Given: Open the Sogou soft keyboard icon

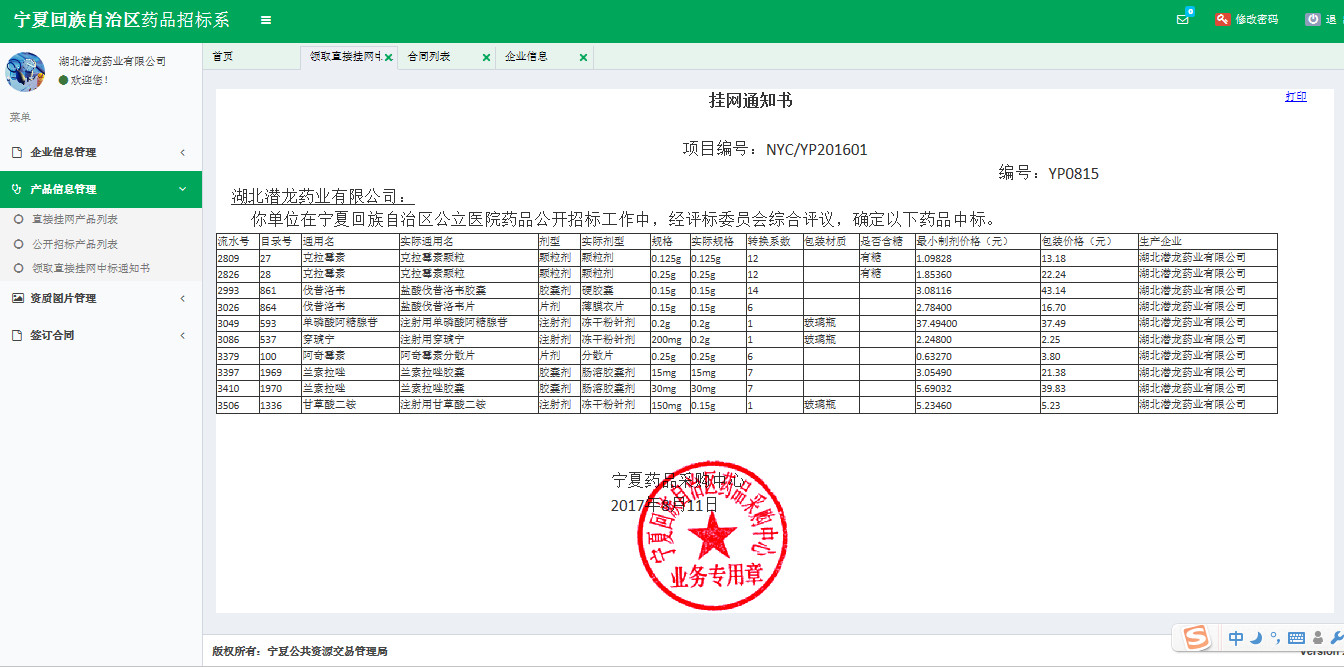Looking at the screenshot, I should click(1296, 638).
